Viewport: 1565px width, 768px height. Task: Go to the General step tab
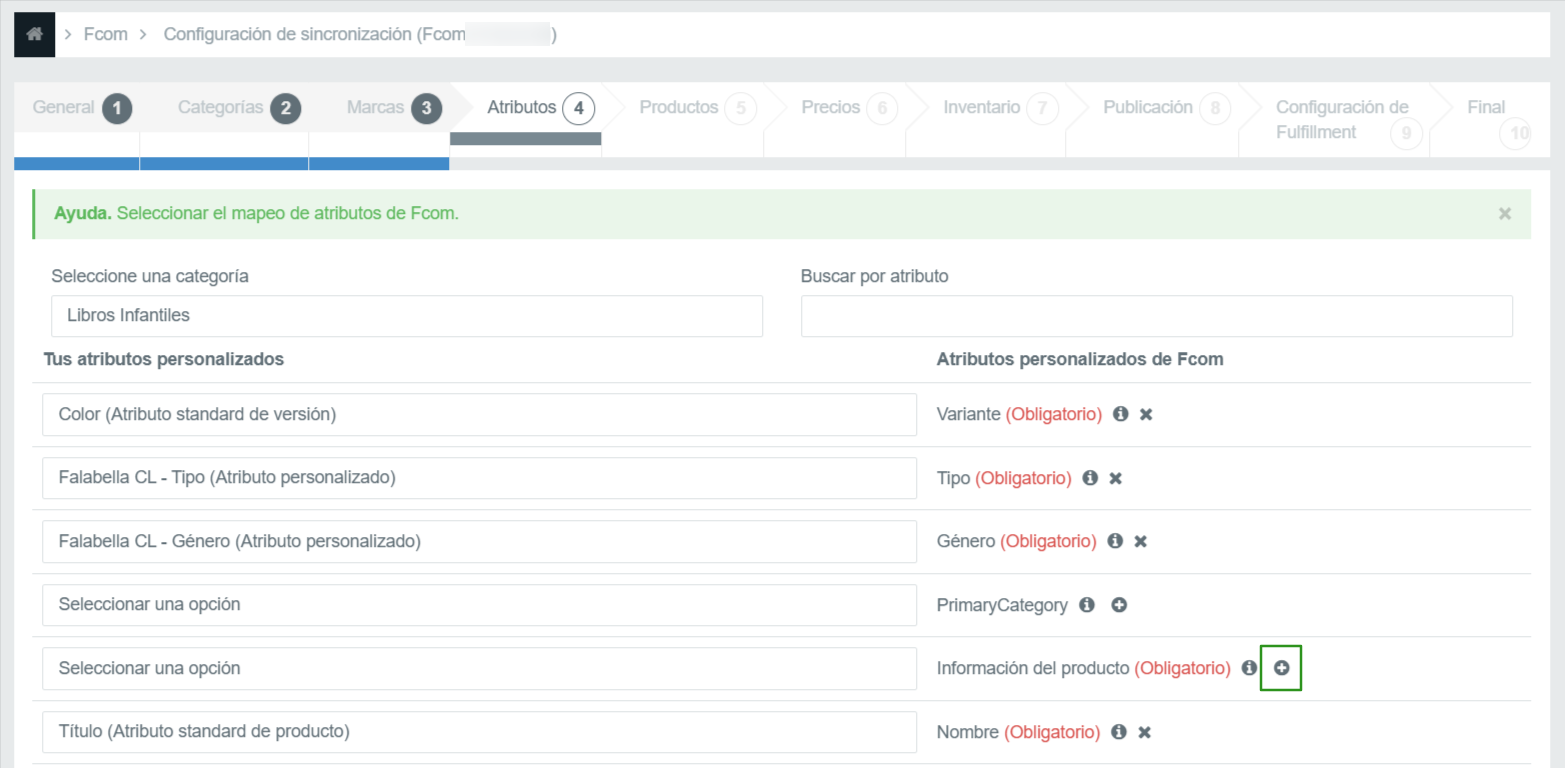pos(80,108)
